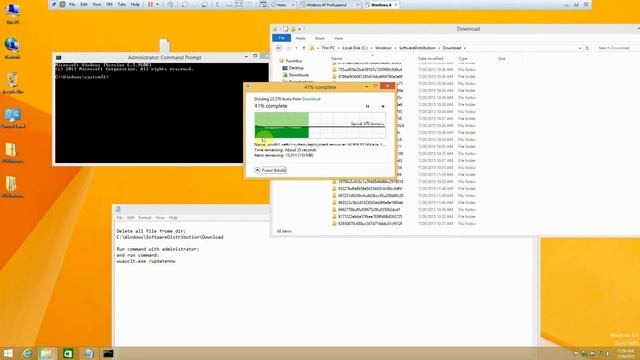Sort by the Name column header

pos(337,59)
